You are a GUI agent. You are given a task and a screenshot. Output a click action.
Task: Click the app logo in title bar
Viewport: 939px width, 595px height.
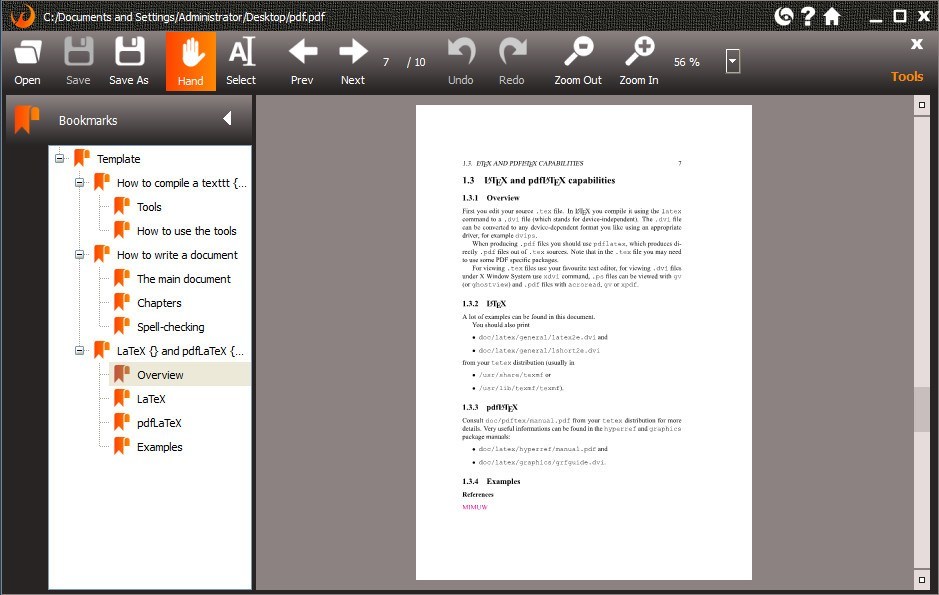coord(23,16)
